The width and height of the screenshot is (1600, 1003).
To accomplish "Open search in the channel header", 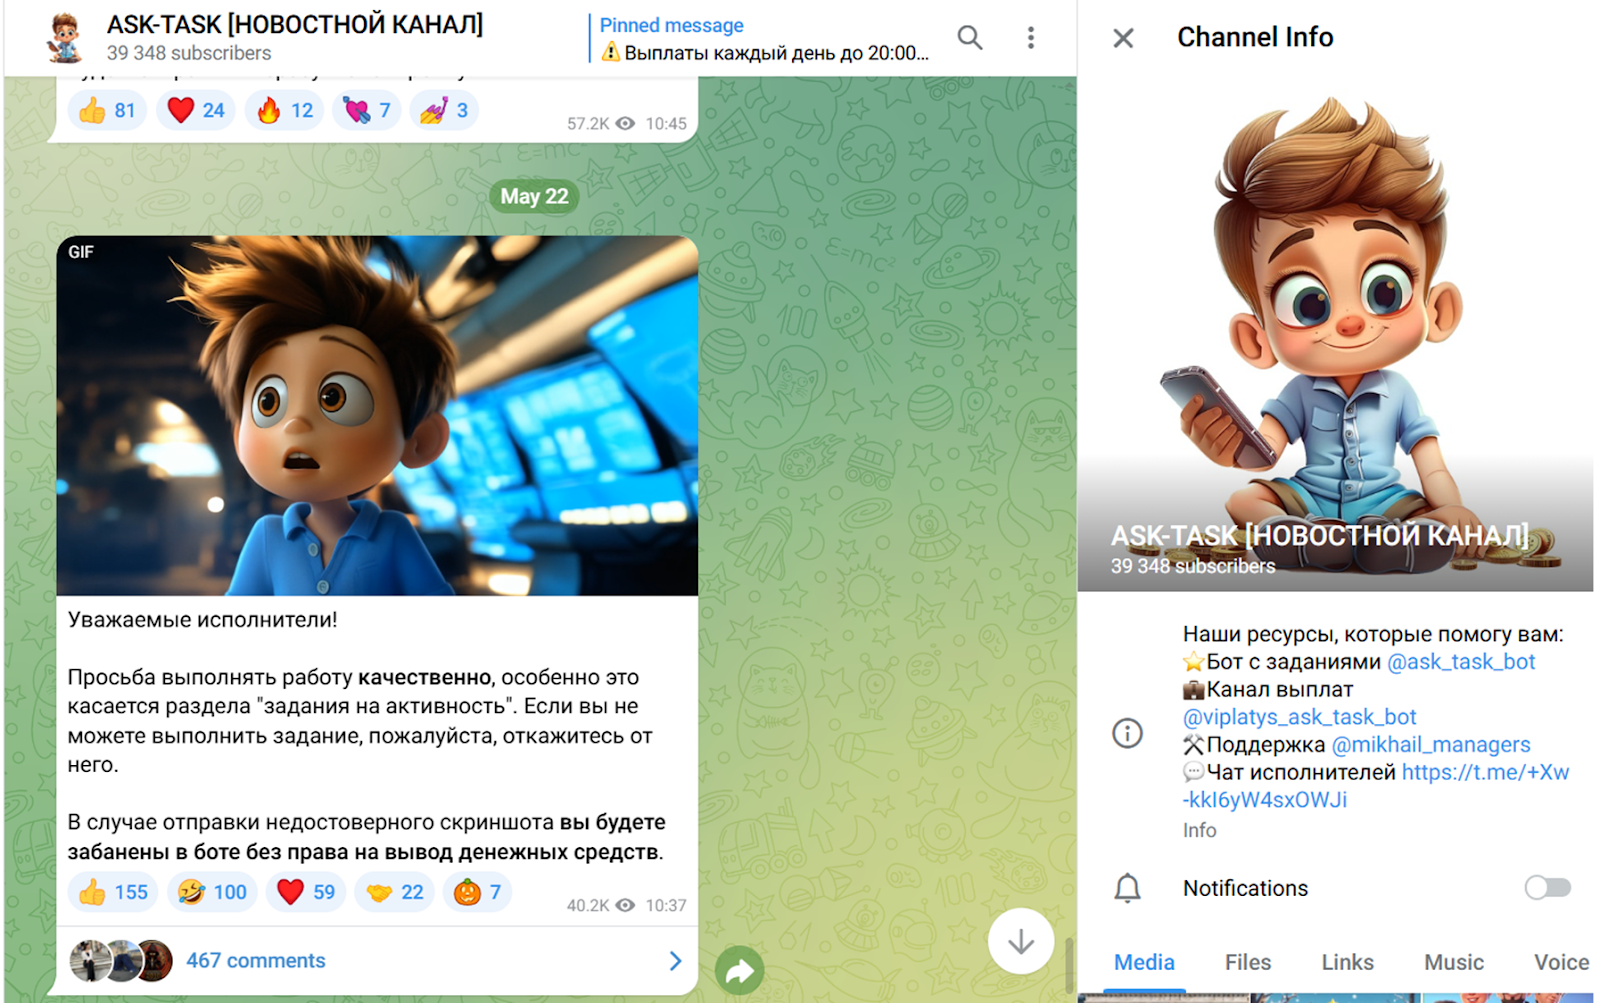I will coord(969,38).
